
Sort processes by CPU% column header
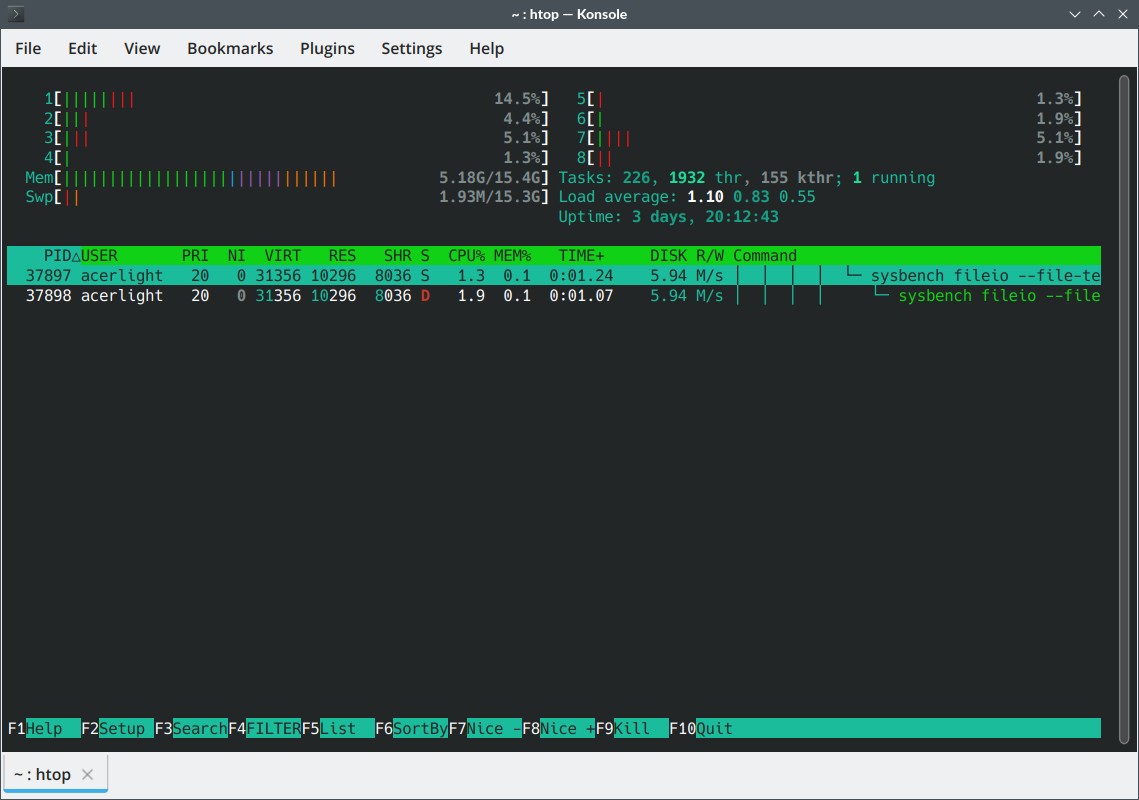[x=466, y=255]
